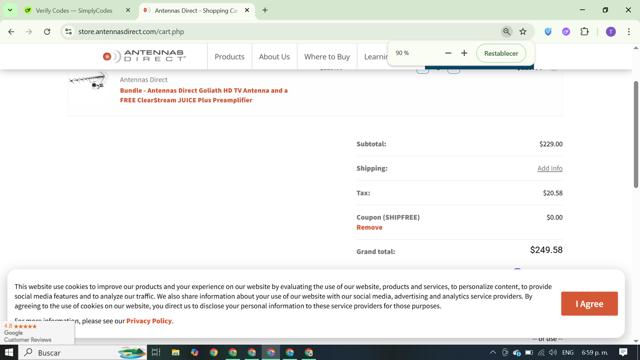Open the Extensions puzzle-piece menu
Screen dimensions: 640x360
(584, 31)
